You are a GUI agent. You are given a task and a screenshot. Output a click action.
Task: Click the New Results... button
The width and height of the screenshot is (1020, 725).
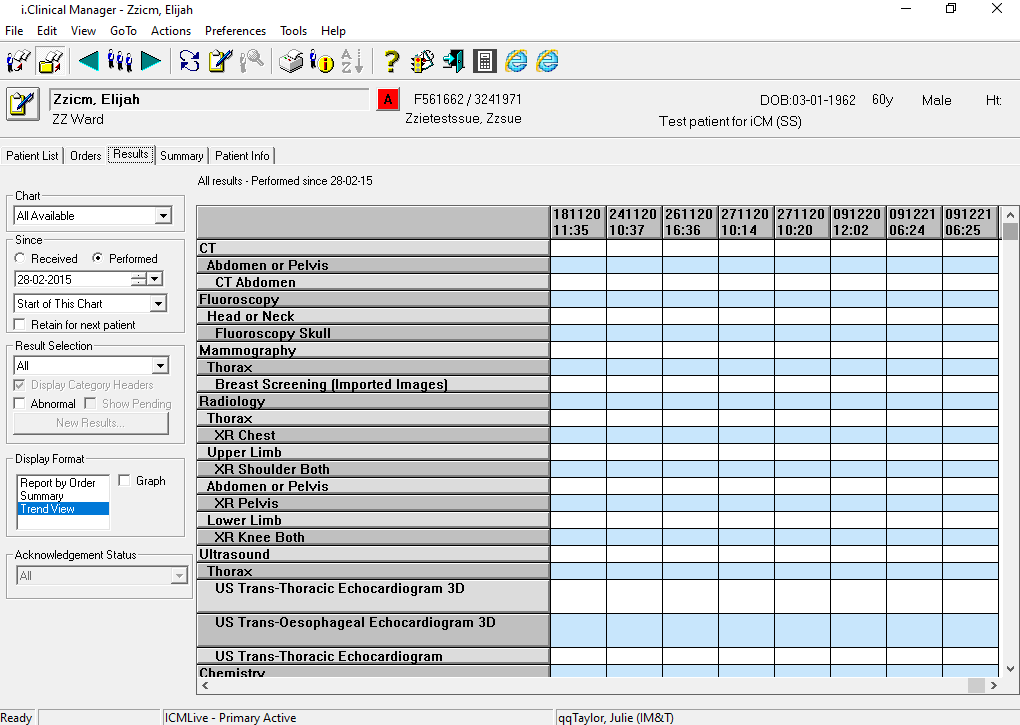click(90, 423)
